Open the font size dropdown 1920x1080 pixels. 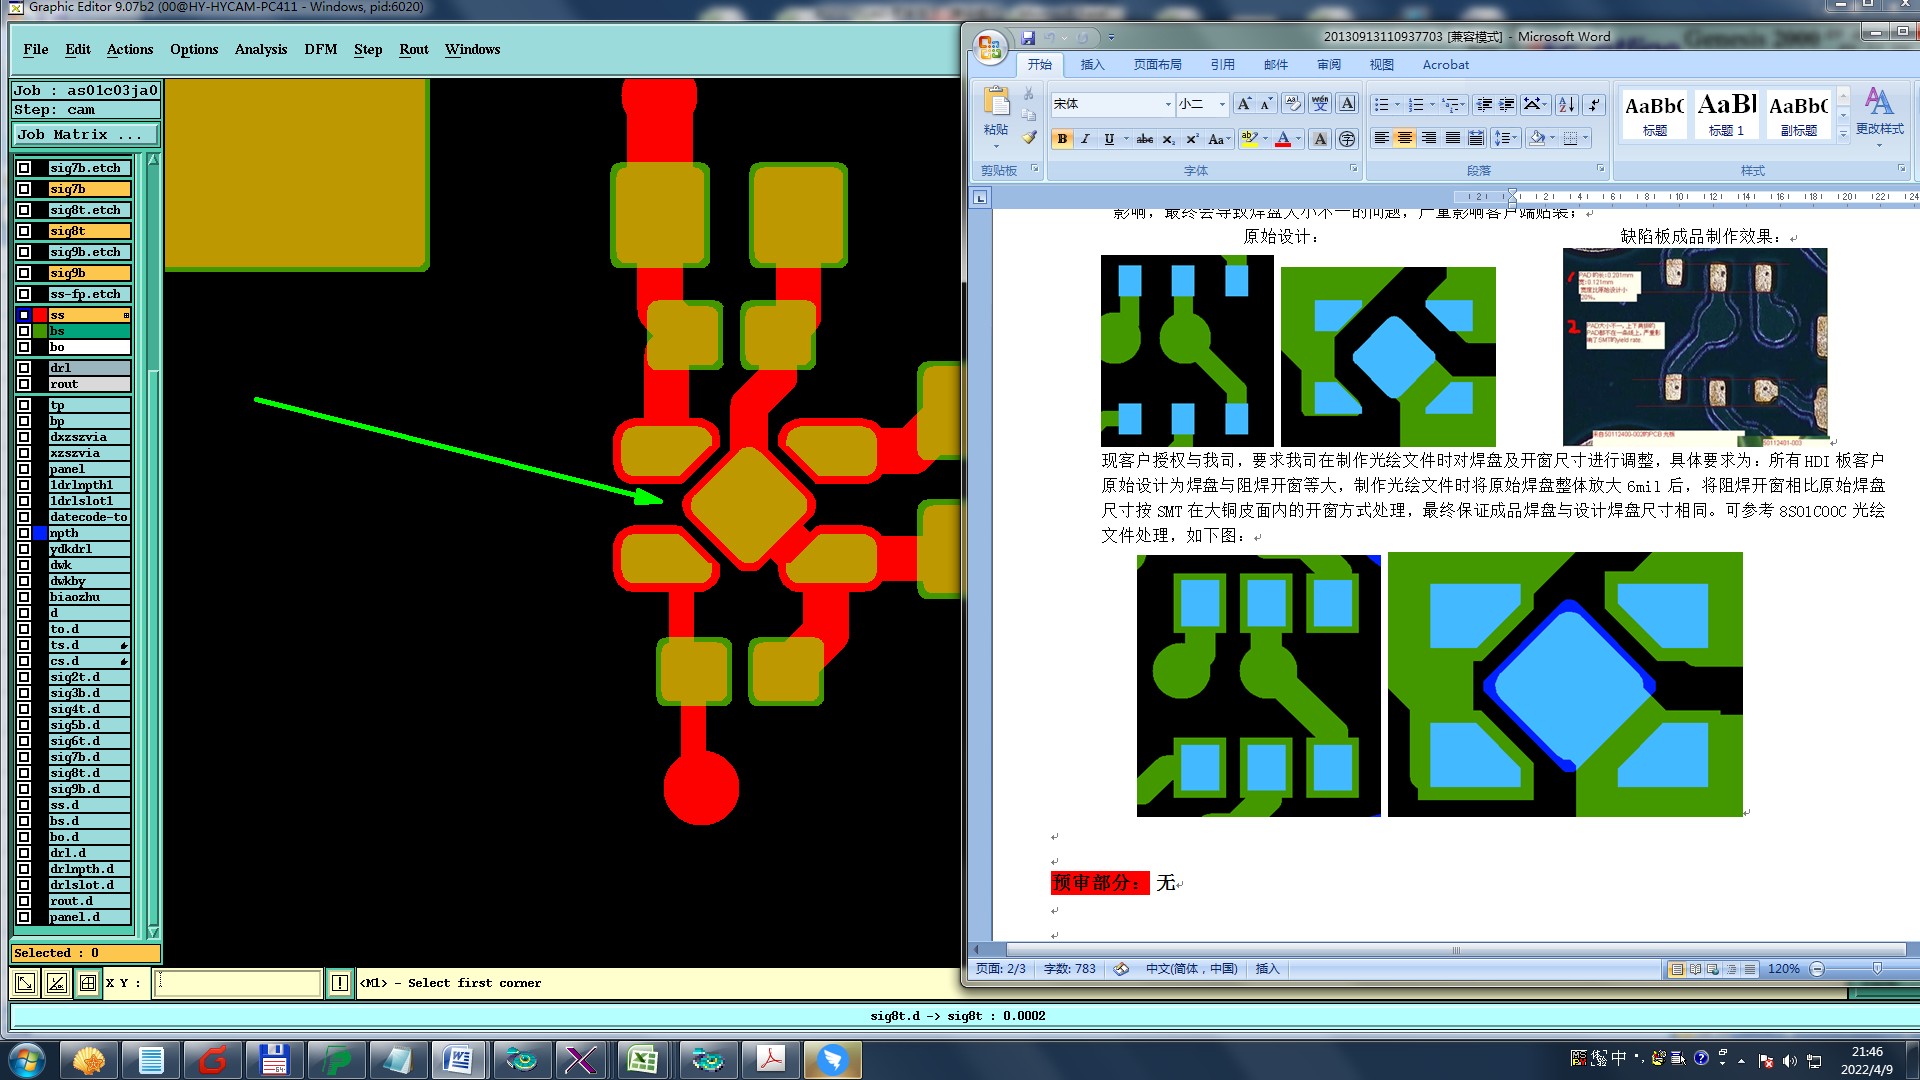pyautogui.click(x=1221, y=104)
